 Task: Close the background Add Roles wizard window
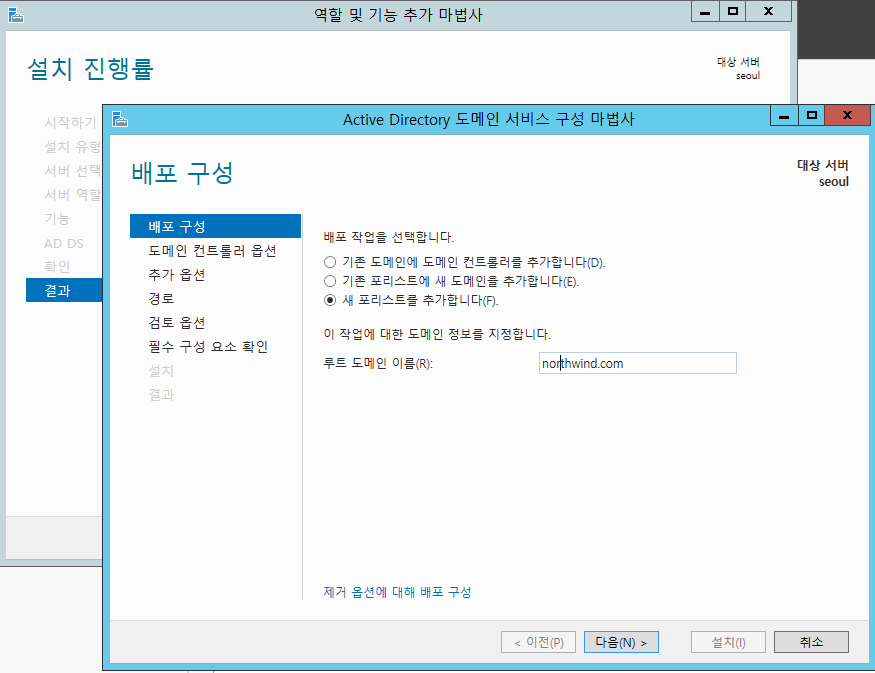coord(768,12)
